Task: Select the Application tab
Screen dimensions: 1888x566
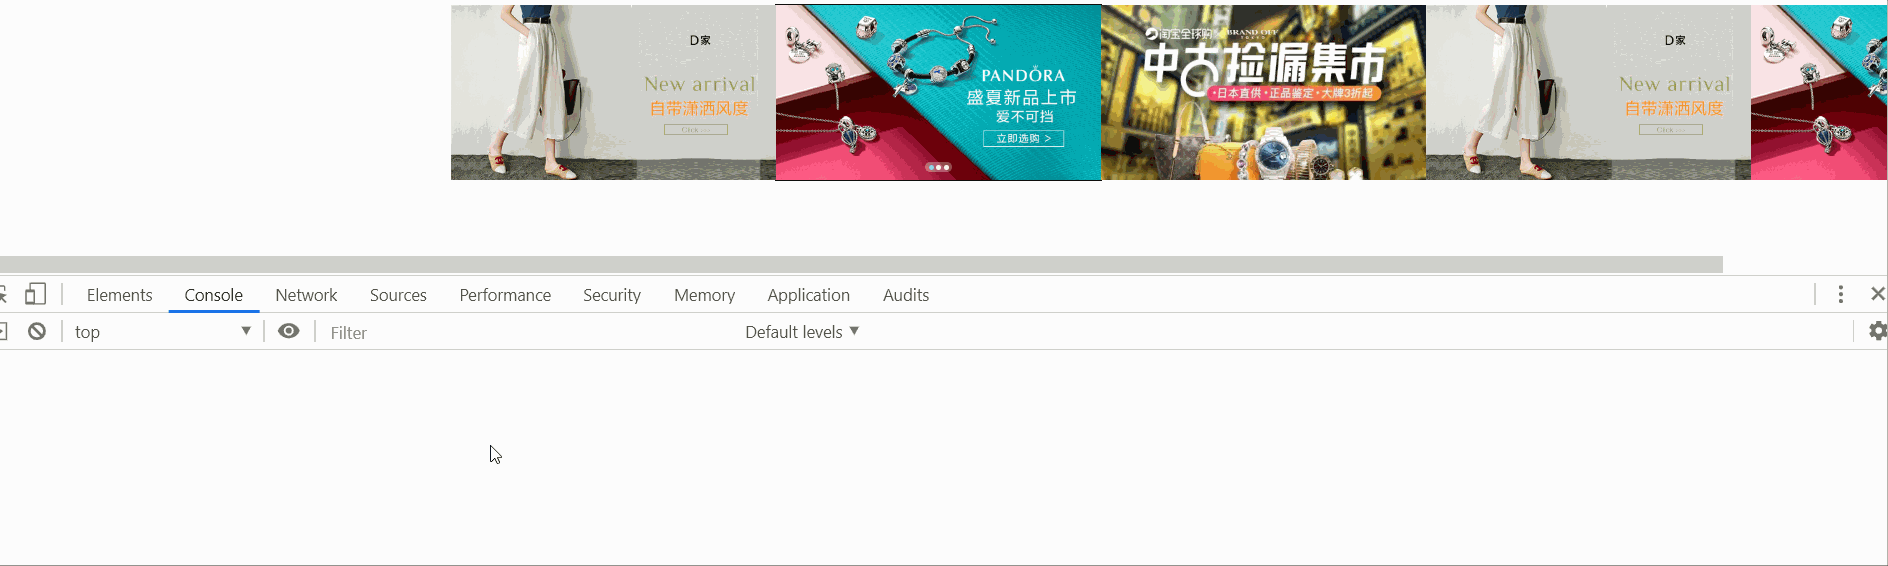Action: tap(809, 295)
